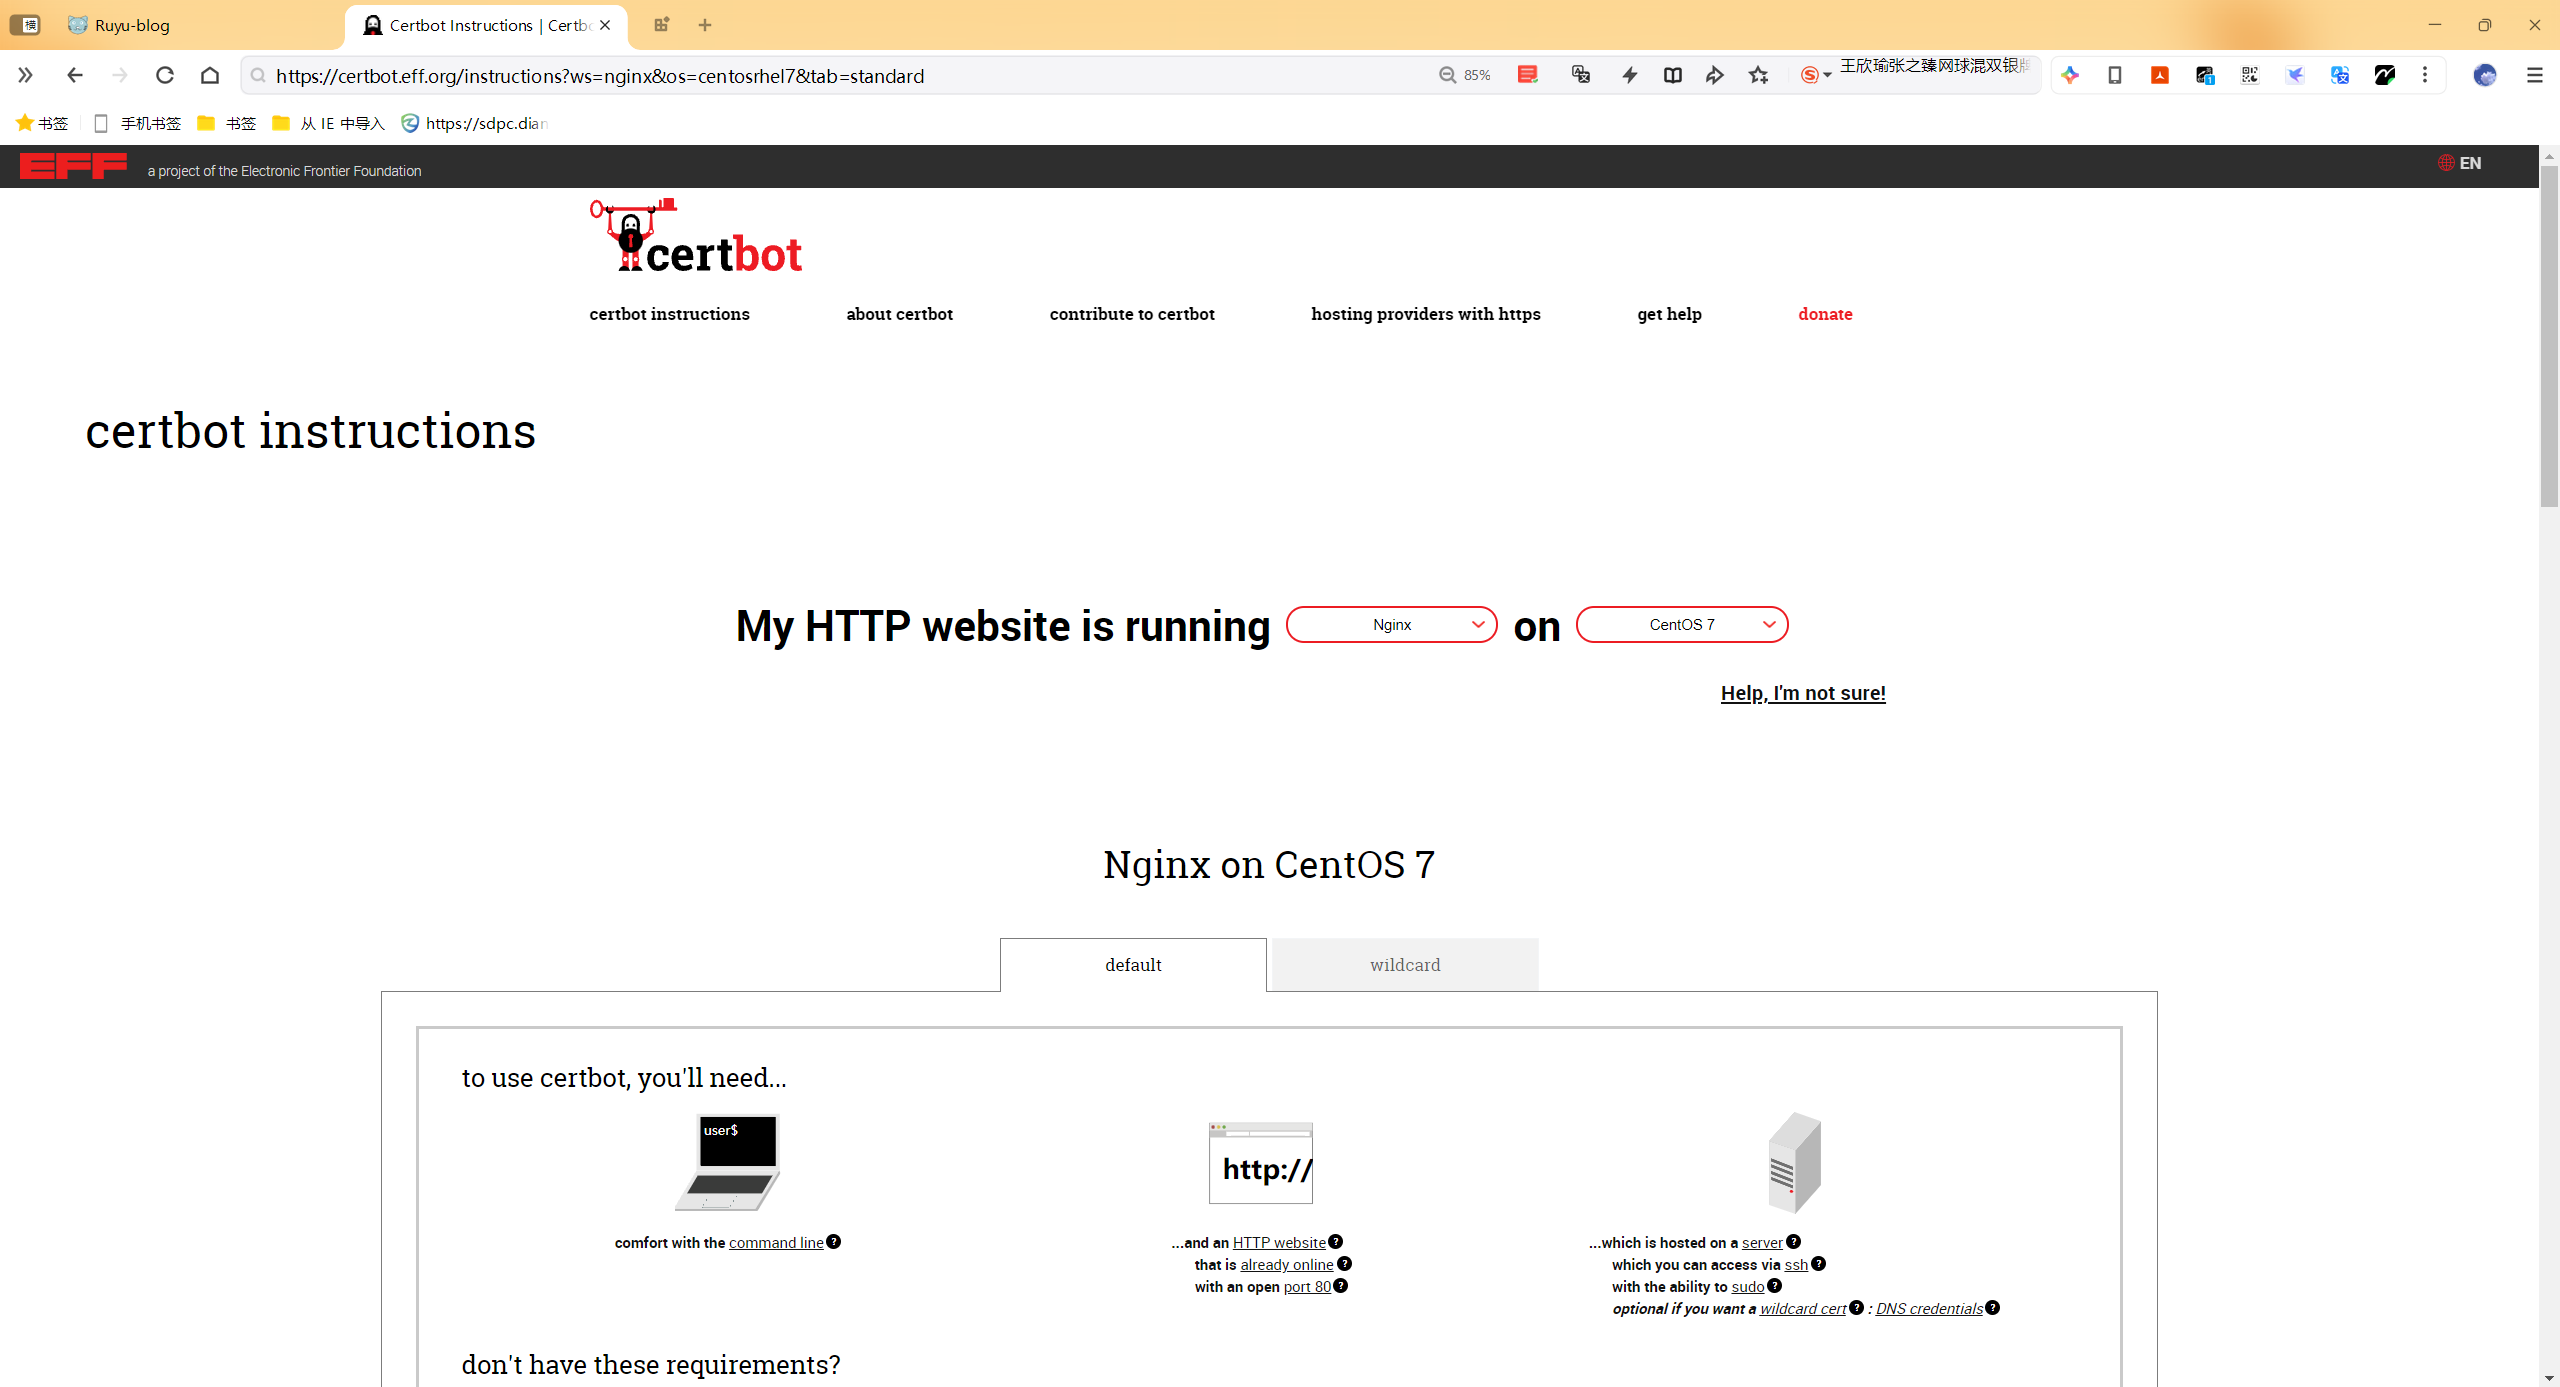This screenshot has height=1387, width=2560.
Task: Toggle the lightning speed mode icon
Action: click(1630, 75)
